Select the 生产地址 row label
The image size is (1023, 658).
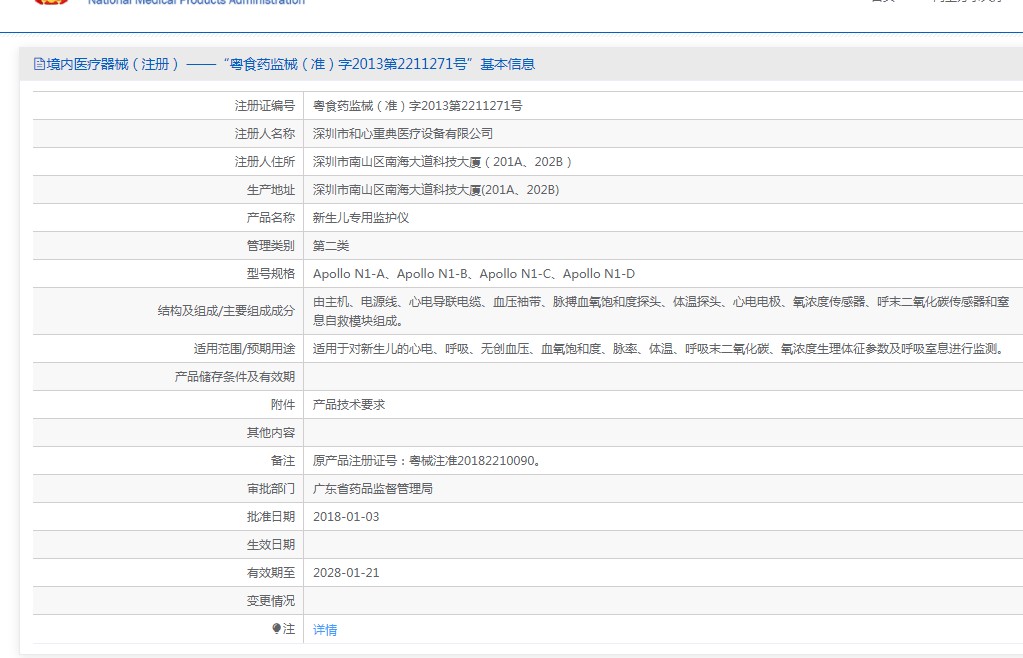tap(271, 190)
